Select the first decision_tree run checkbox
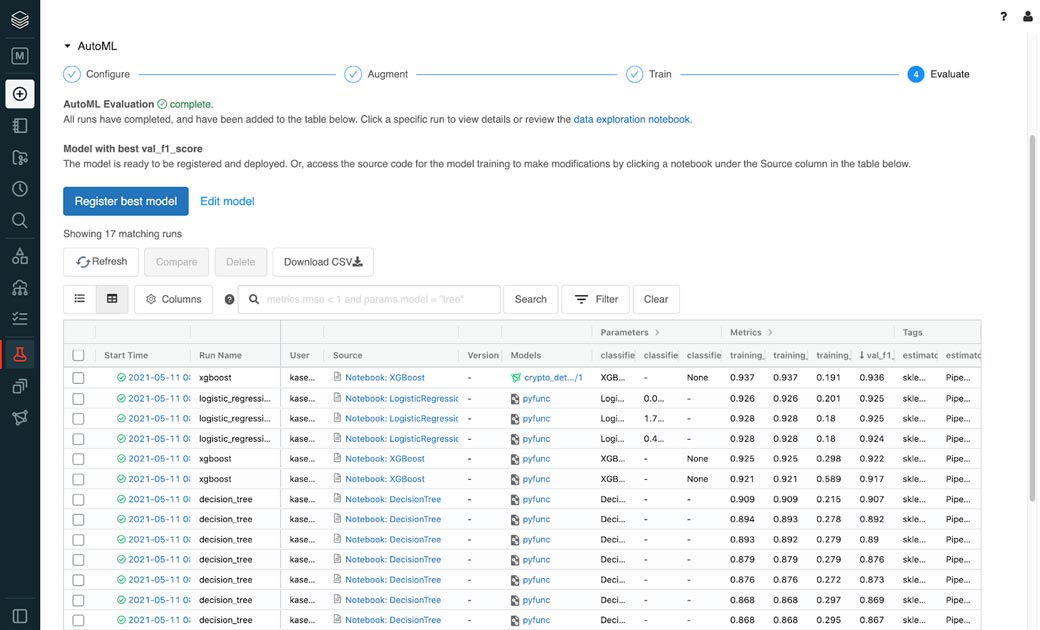 tap(78, 499)
